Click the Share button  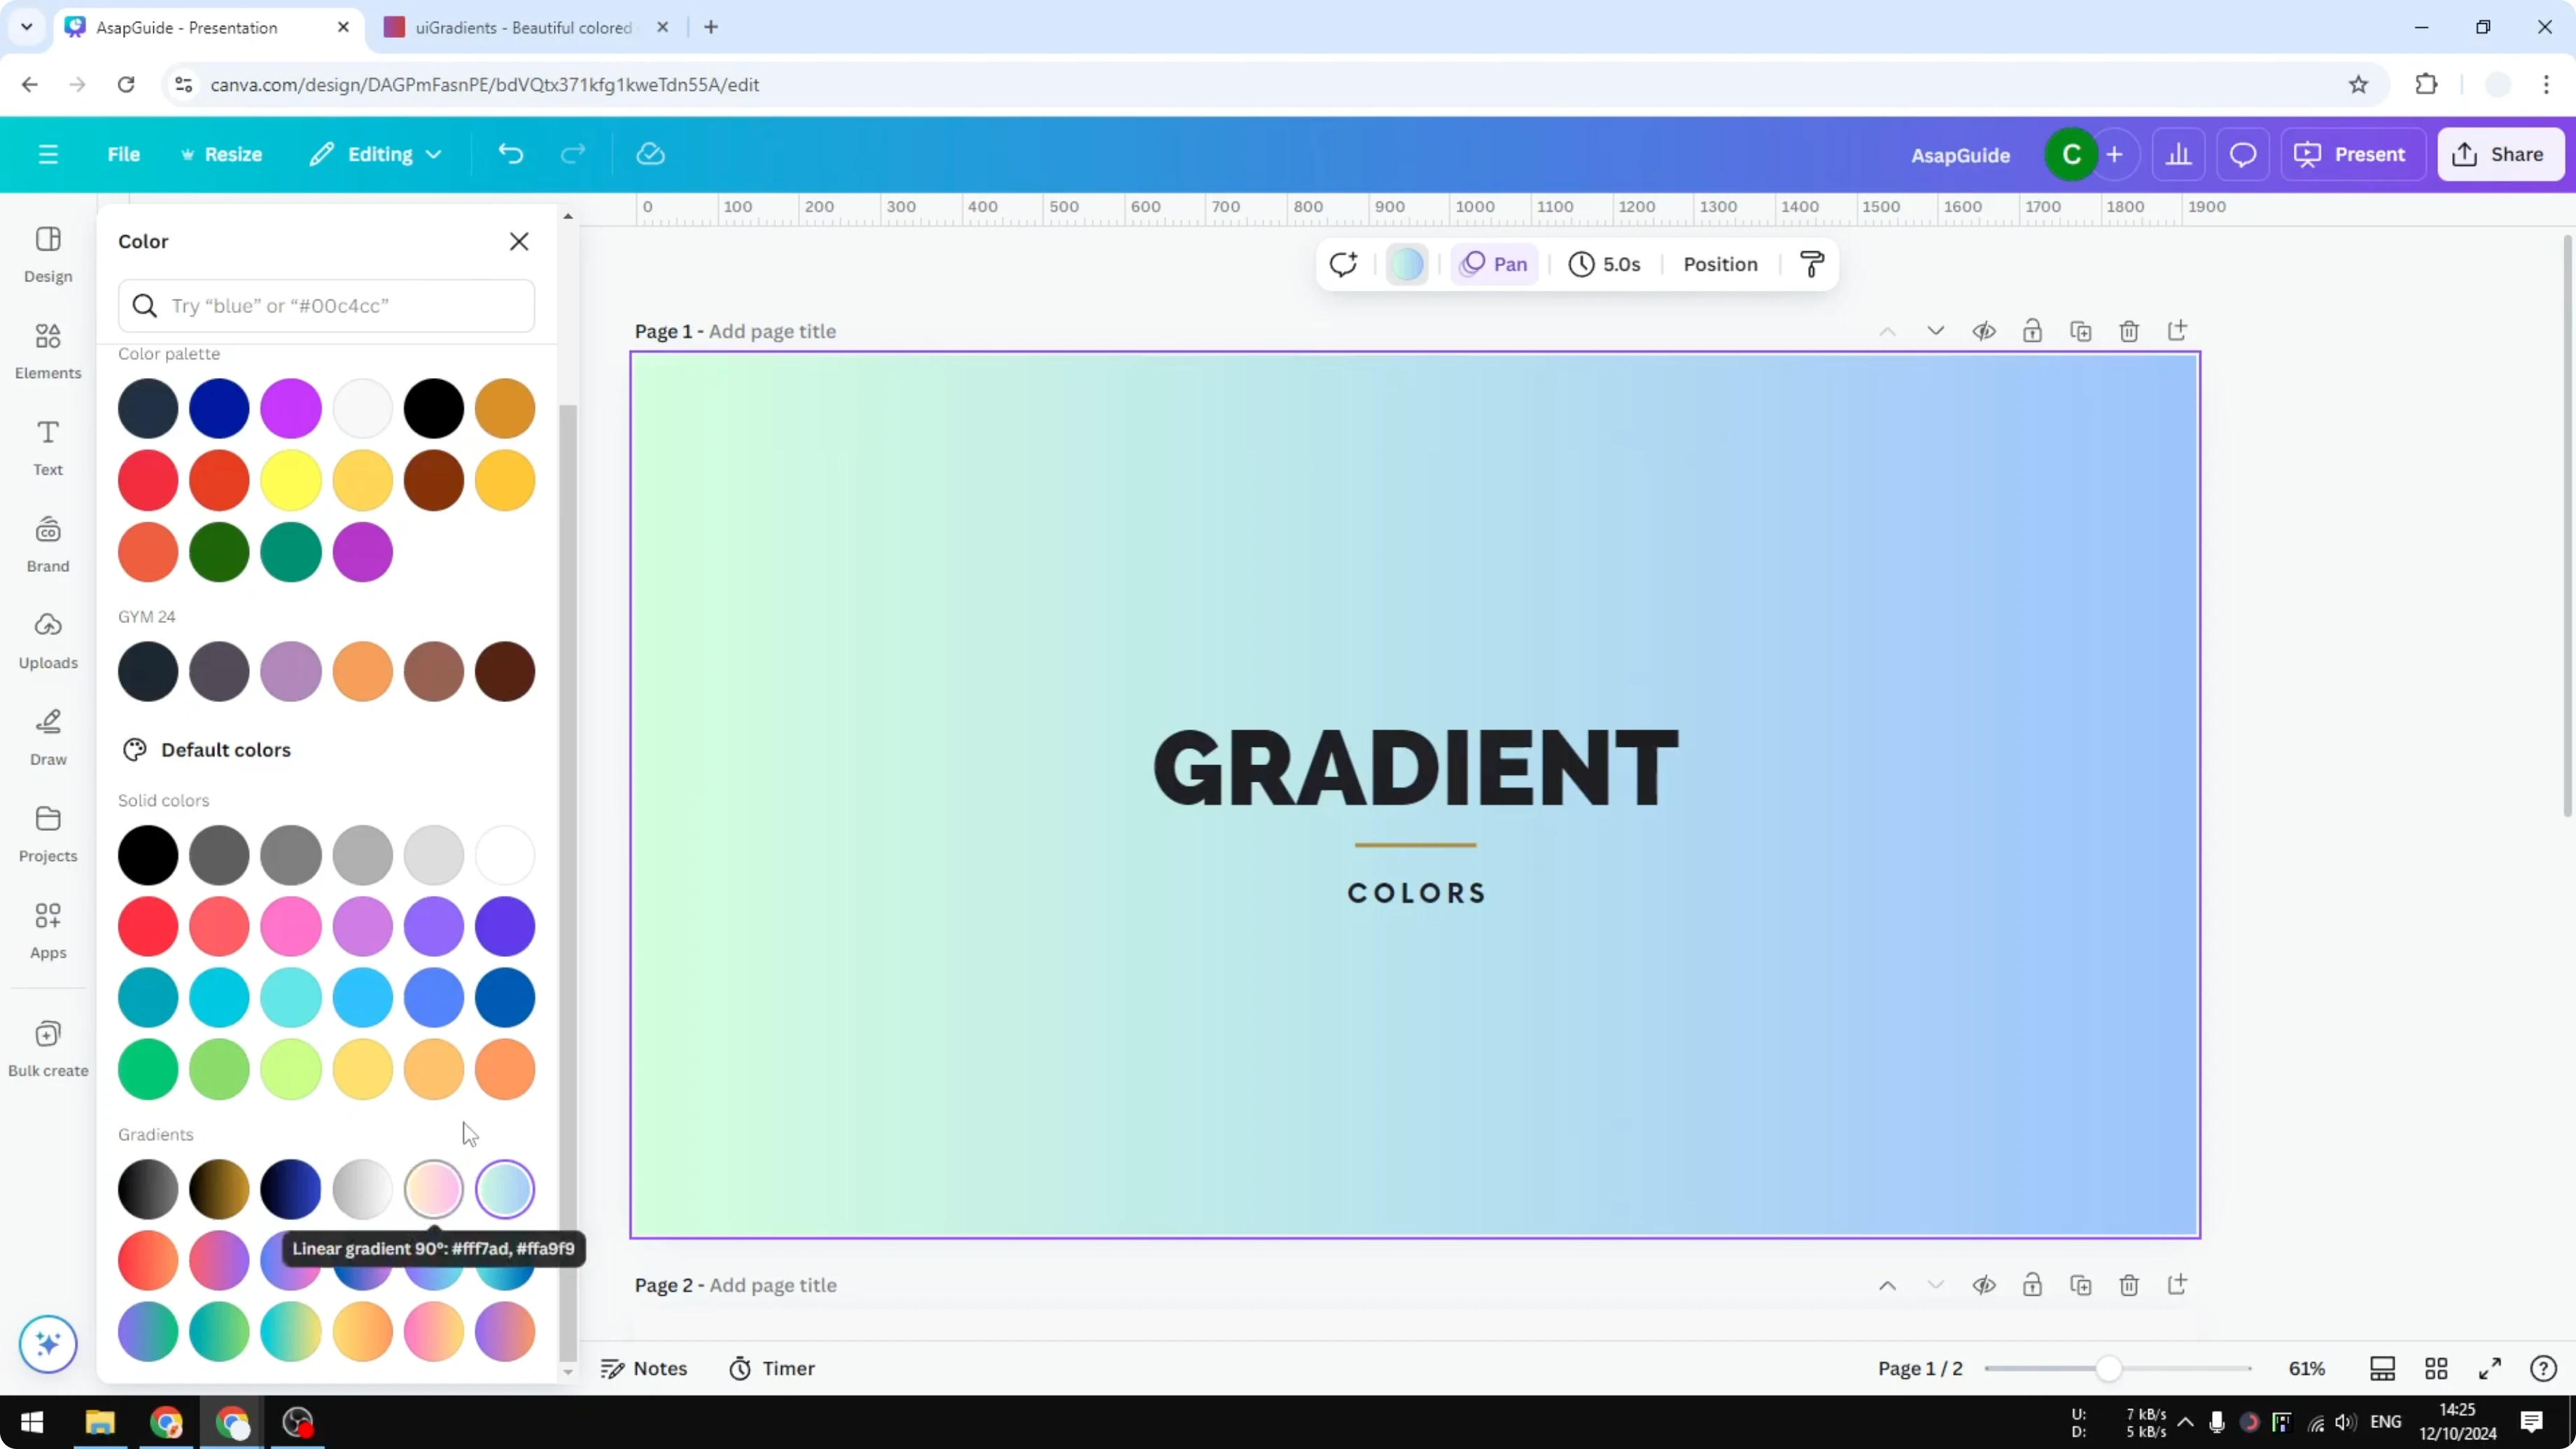point(2501,154)
